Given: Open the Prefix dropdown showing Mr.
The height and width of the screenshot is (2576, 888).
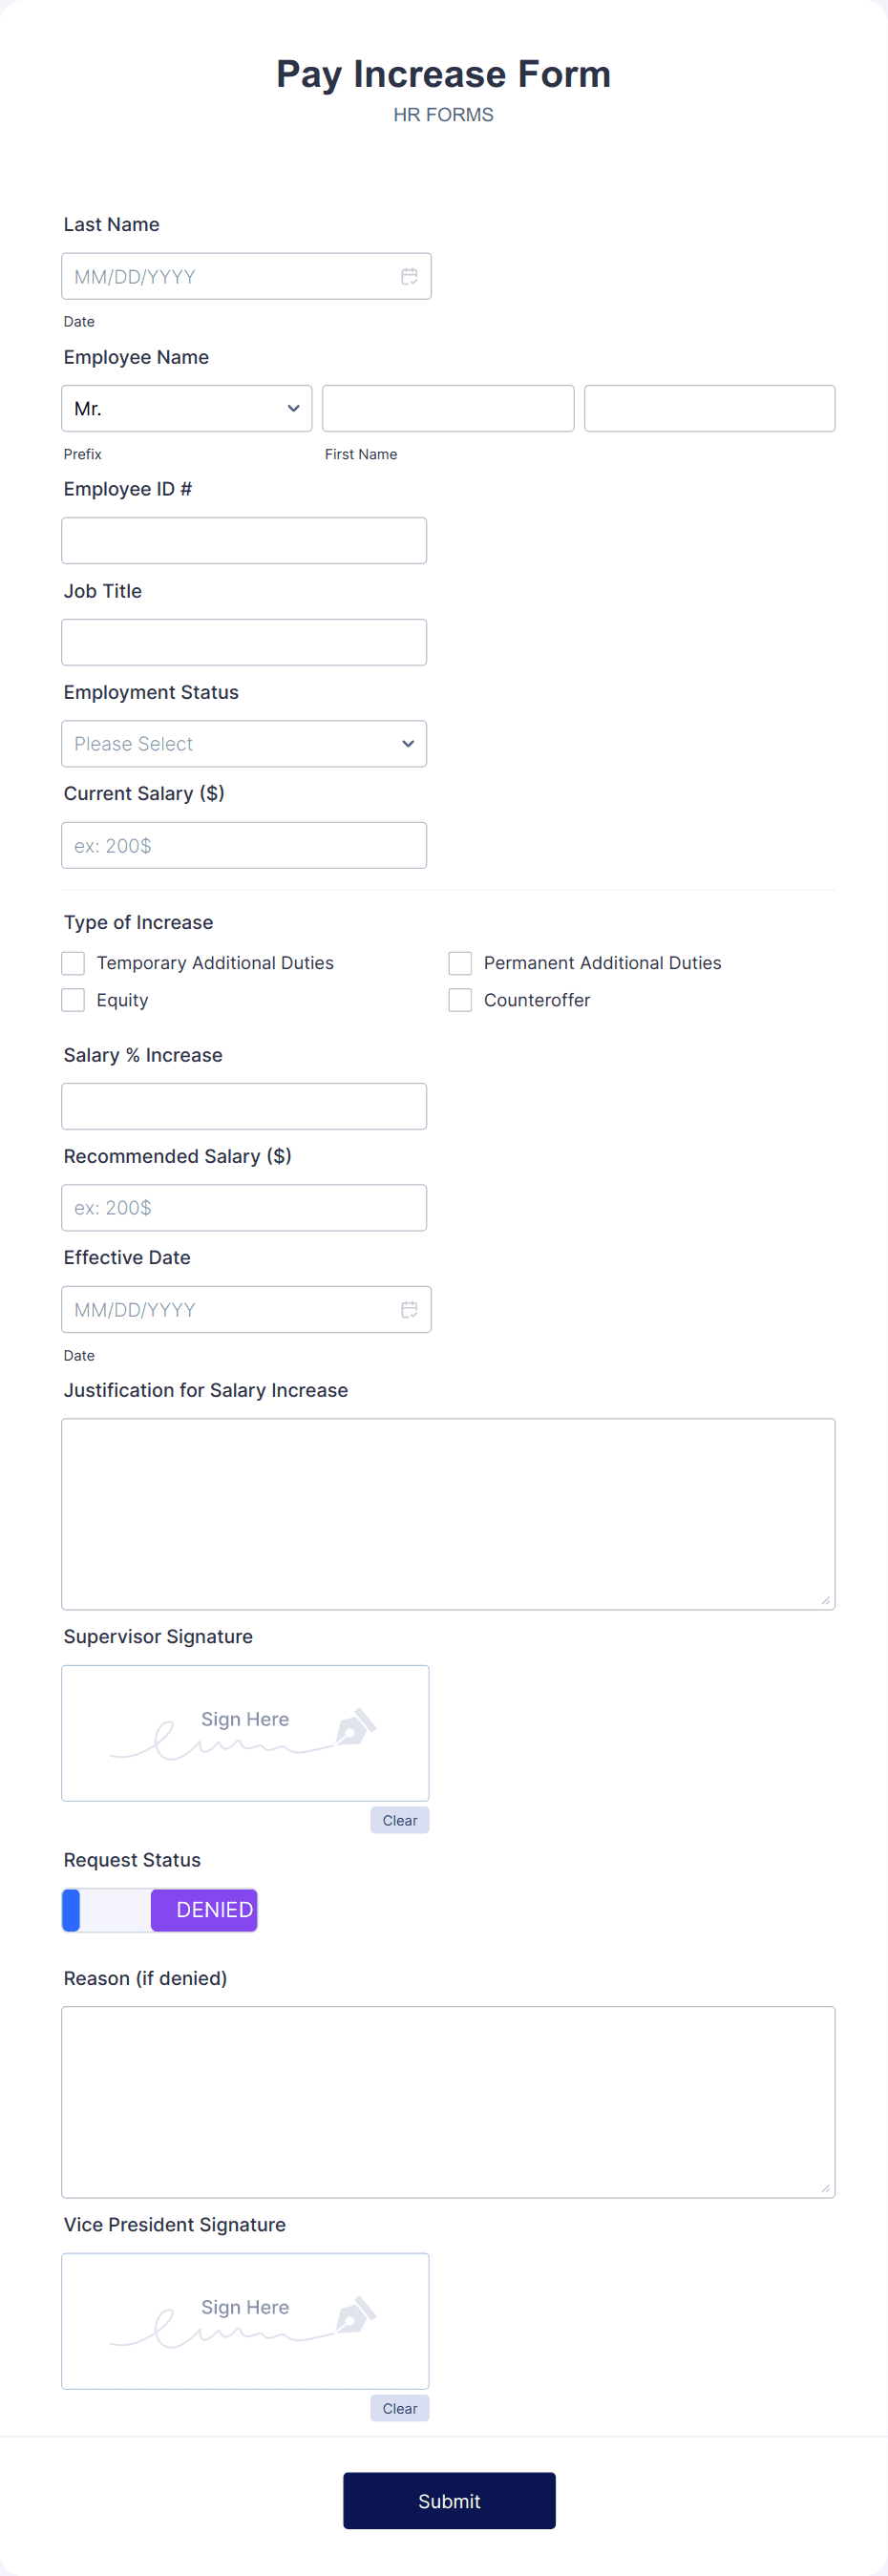Looking at the screenshot, I should coord(186,408).
